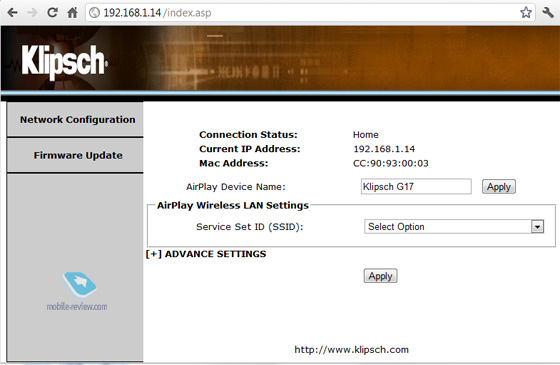Reload the page with the refresh icon
Screen dimensions: 560x365
click(x=52, y=12)
